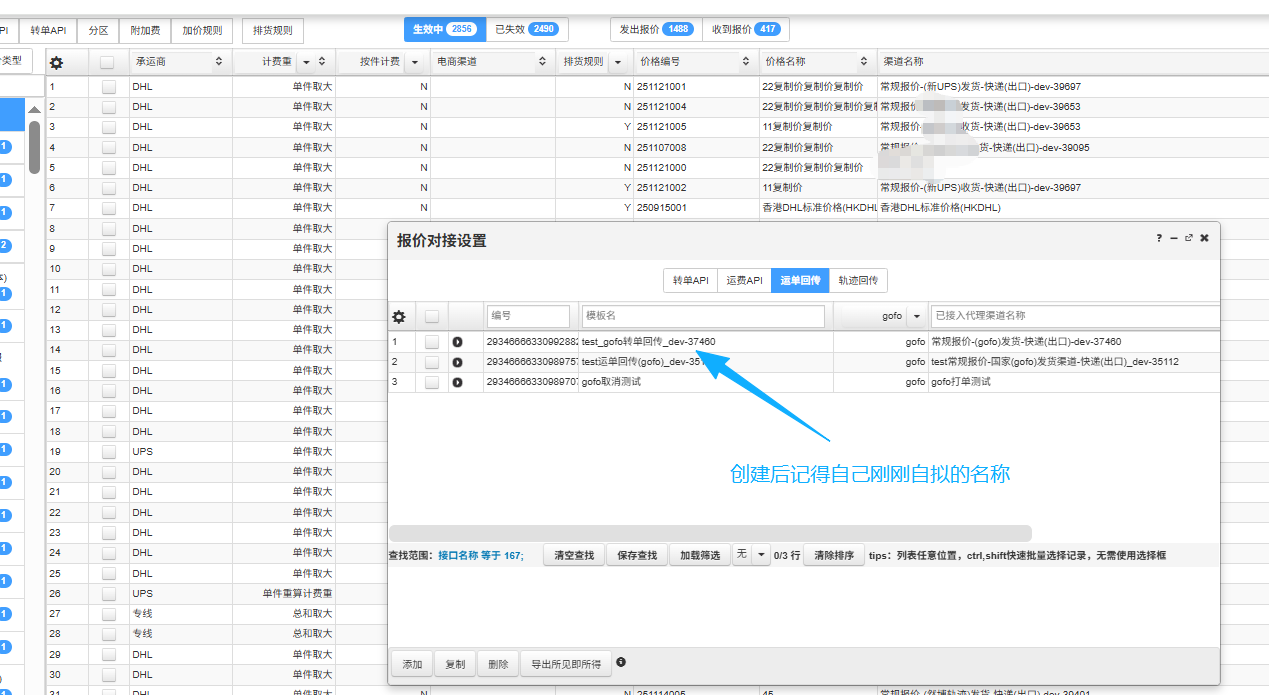Show 发出报价 1488 tab
The width and height of the screenshot is (1269, 695).
[656, 30]
